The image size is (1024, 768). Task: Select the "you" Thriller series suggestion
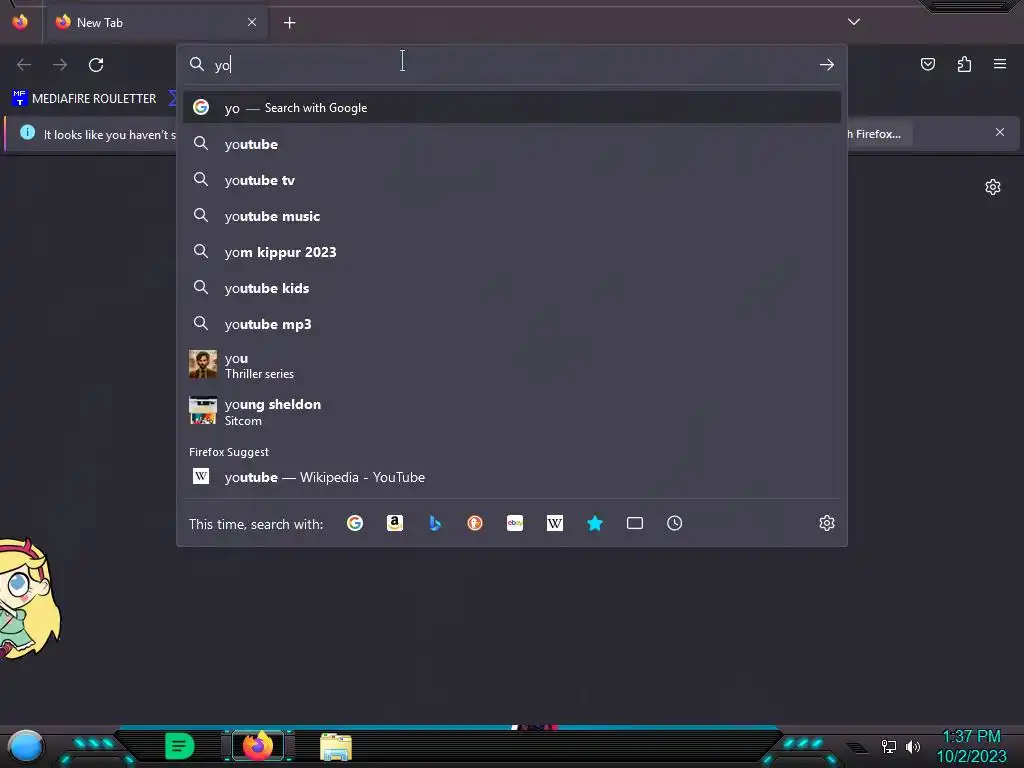(512, 365)
